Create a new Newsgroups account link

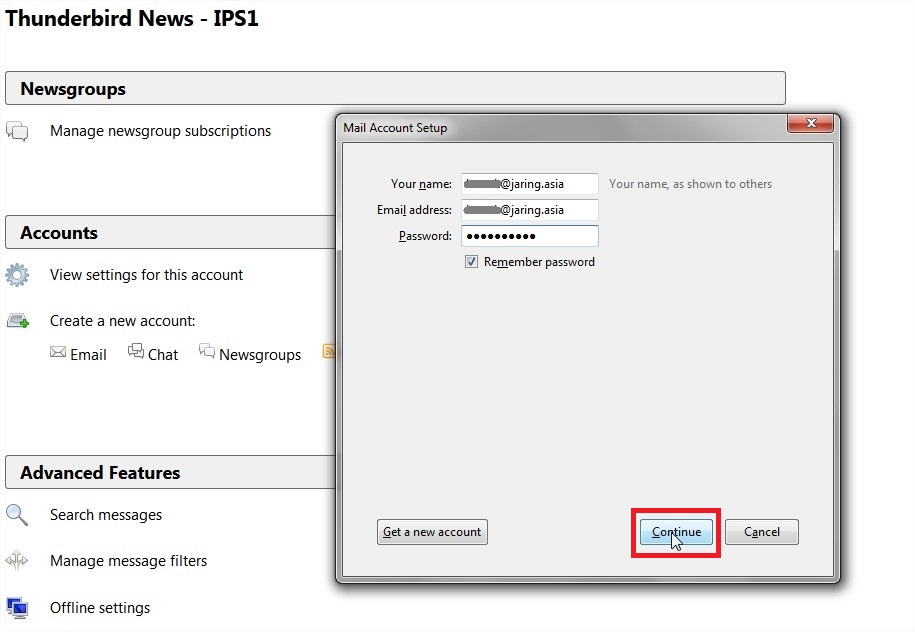260,355
